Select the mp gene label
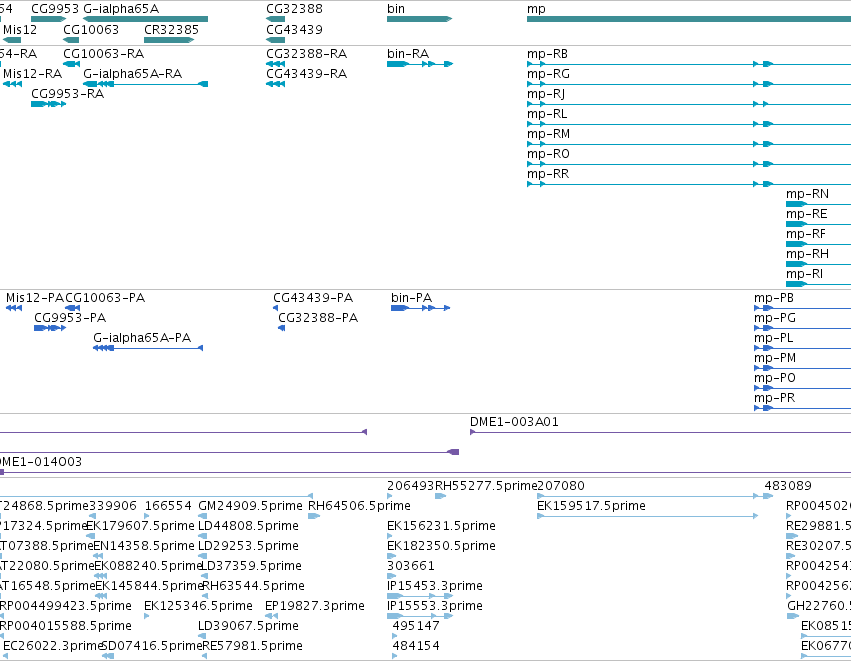851x661 pixels. [536, 9]
